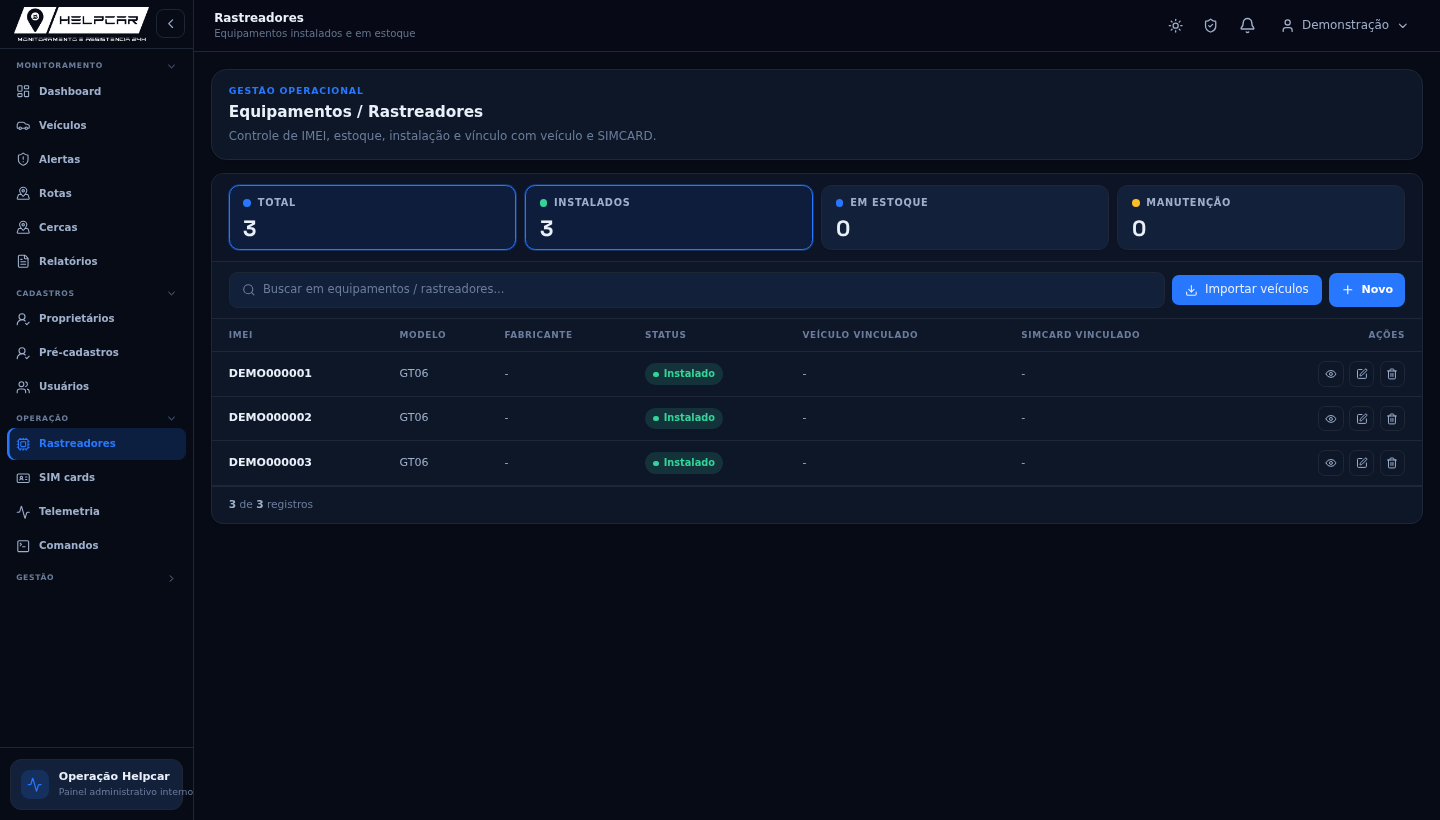The image size is (1440, 820).
Task: Click Operação Helpcar panel card
Action: 96,784
